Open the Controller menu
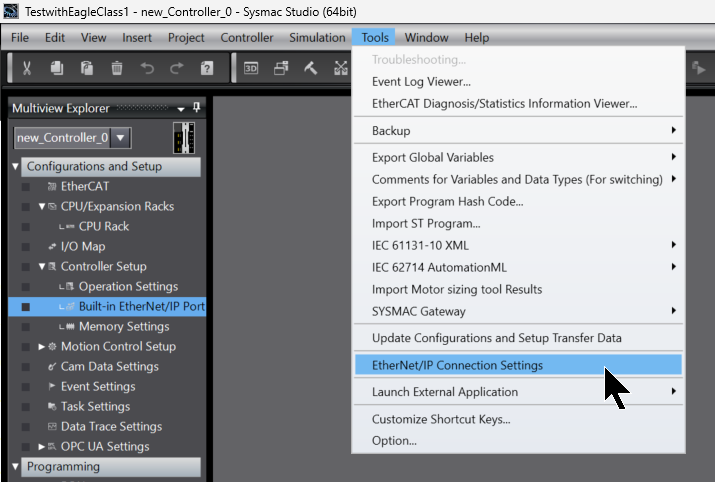Viewport: 715px width, 482px height. [247, 37]
